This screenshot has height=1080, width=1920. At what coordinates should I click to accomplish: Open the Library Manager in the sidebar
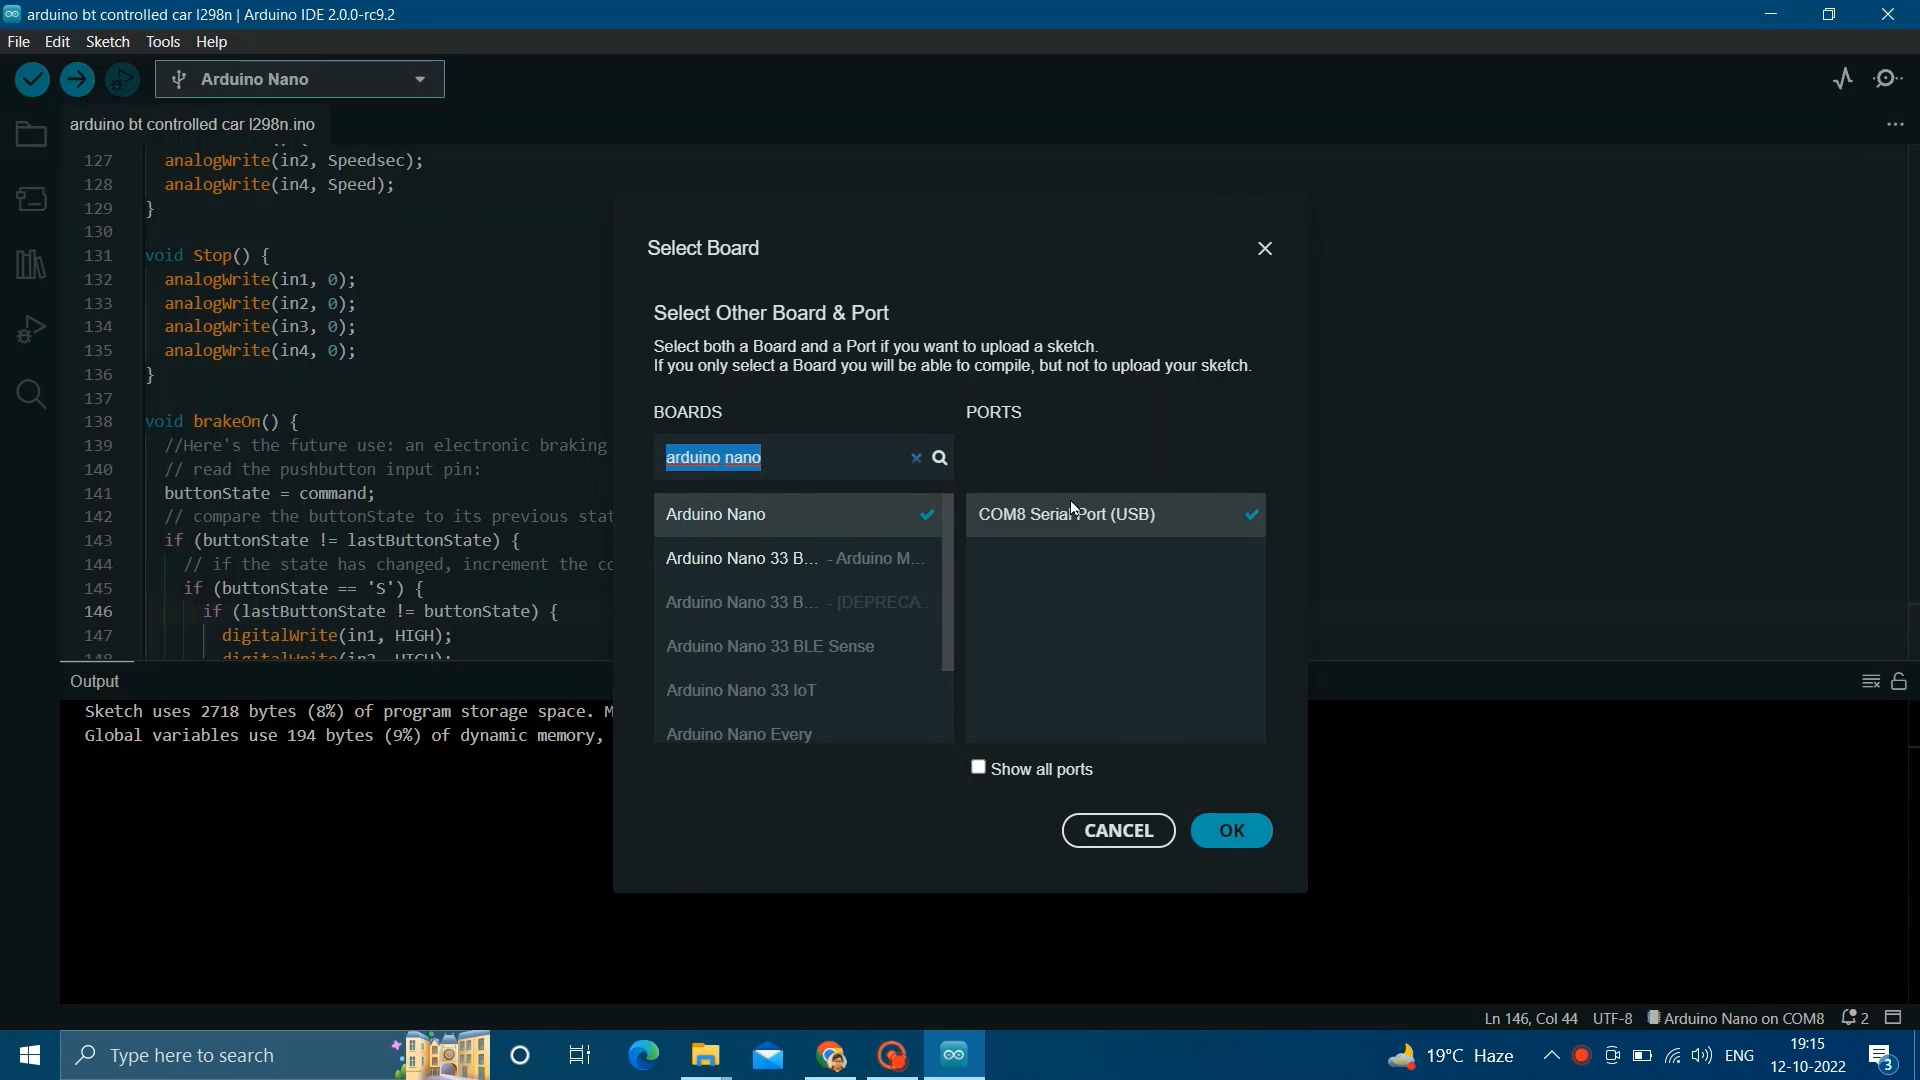[31, 264]
